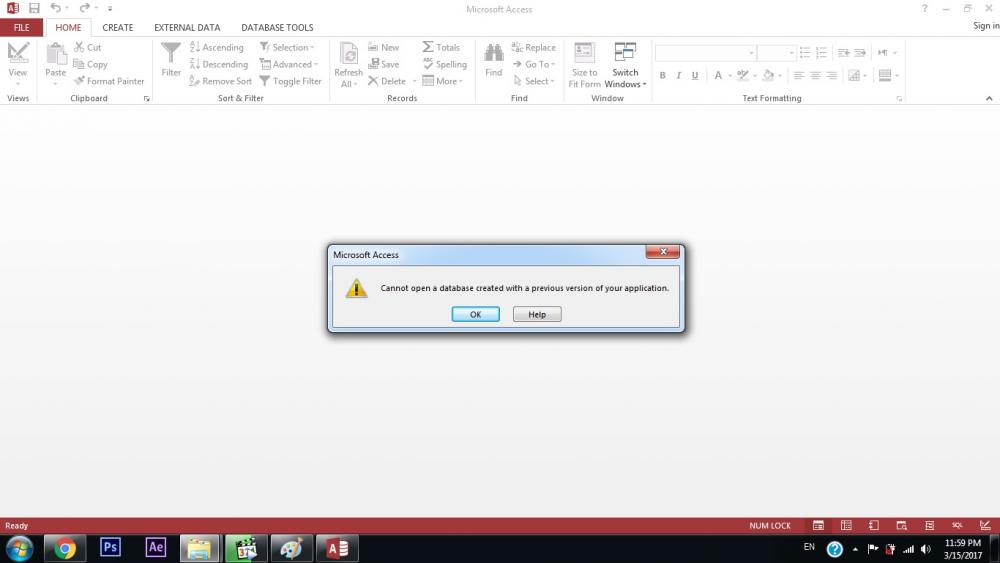Click New record command

click(383, 47)
